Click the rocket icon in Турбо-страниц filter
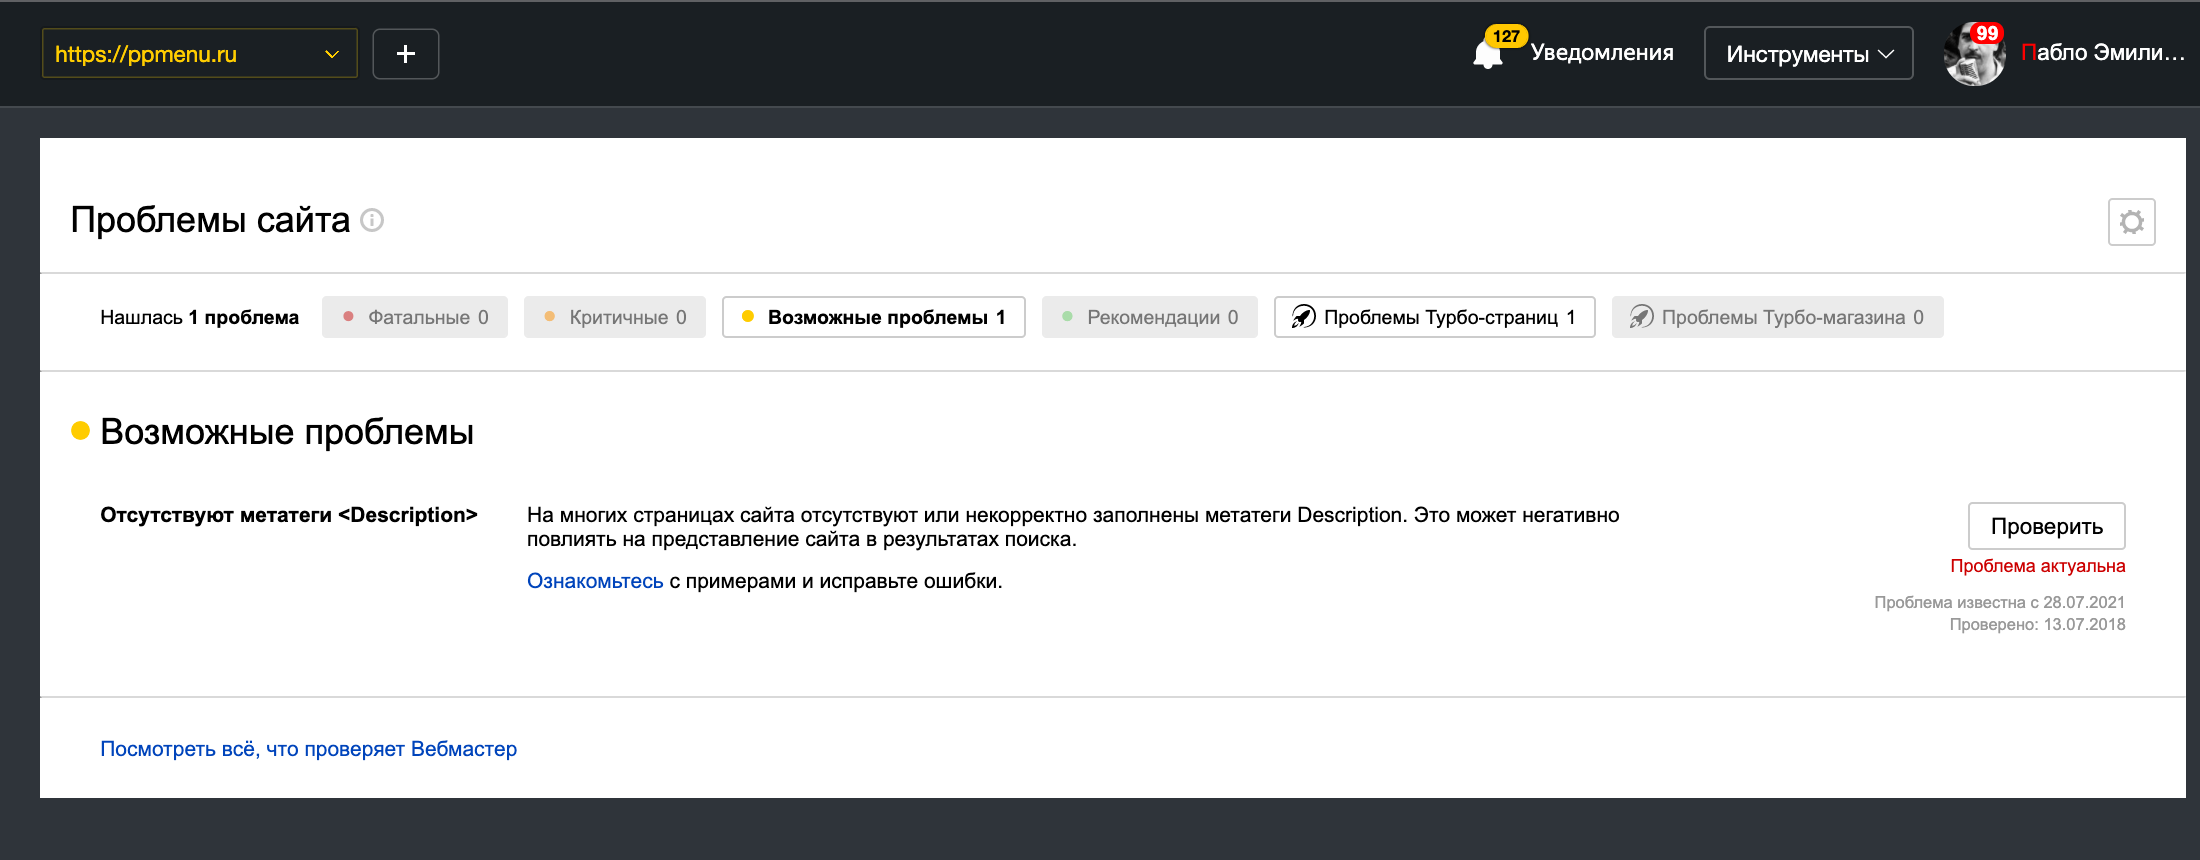Screen dimensions: 2200x860 (1303, 317)
